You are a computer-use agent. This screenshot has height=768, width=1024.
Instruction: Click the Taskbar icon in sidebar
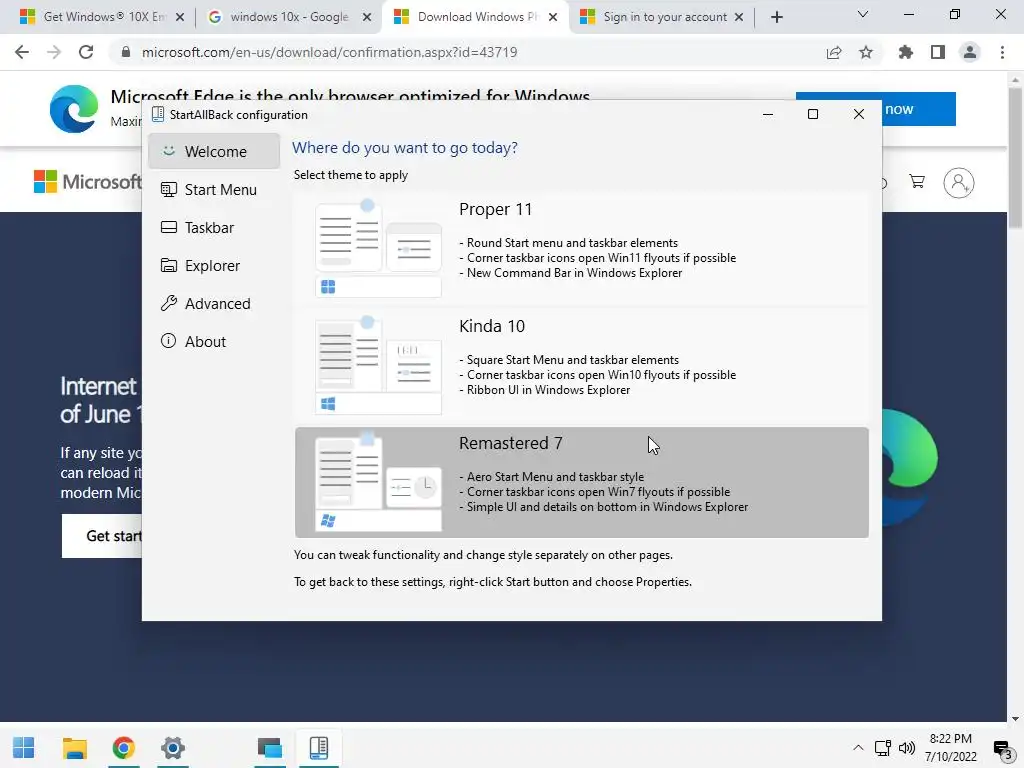point(168,227)
